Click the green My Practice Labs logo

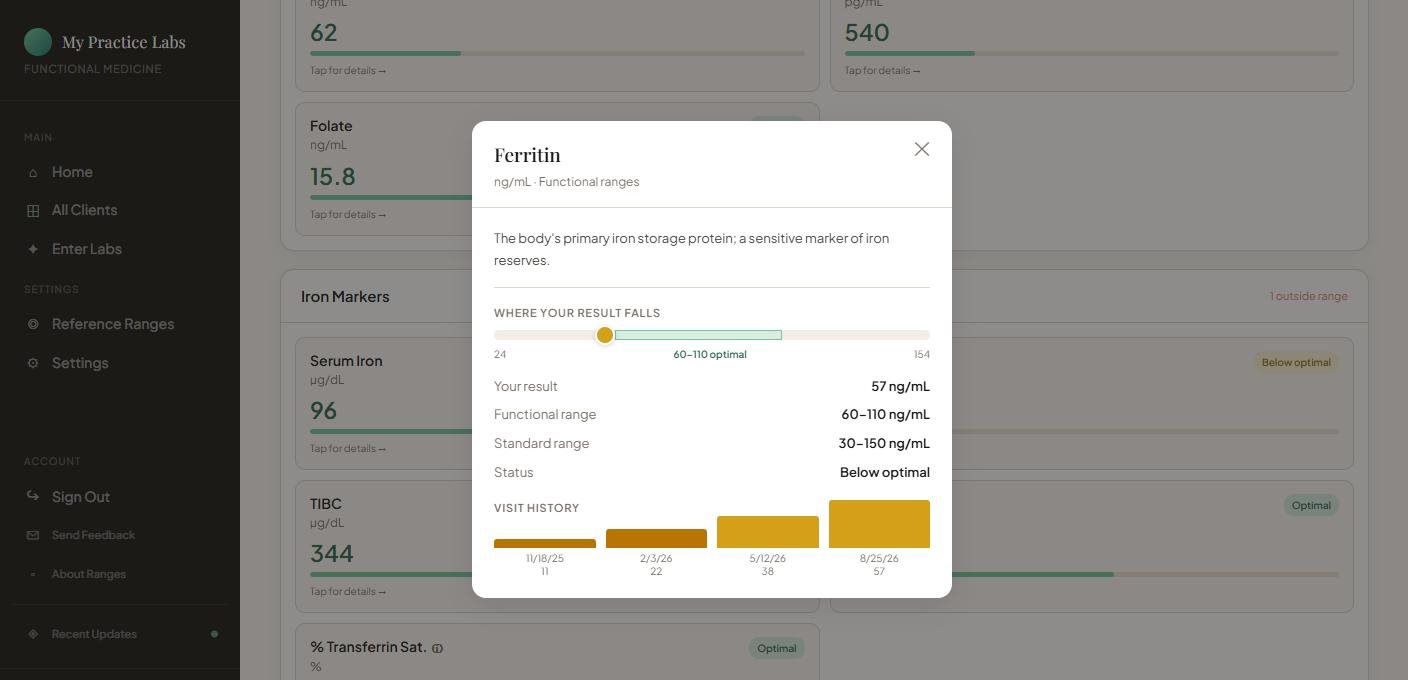click(38, 42)
